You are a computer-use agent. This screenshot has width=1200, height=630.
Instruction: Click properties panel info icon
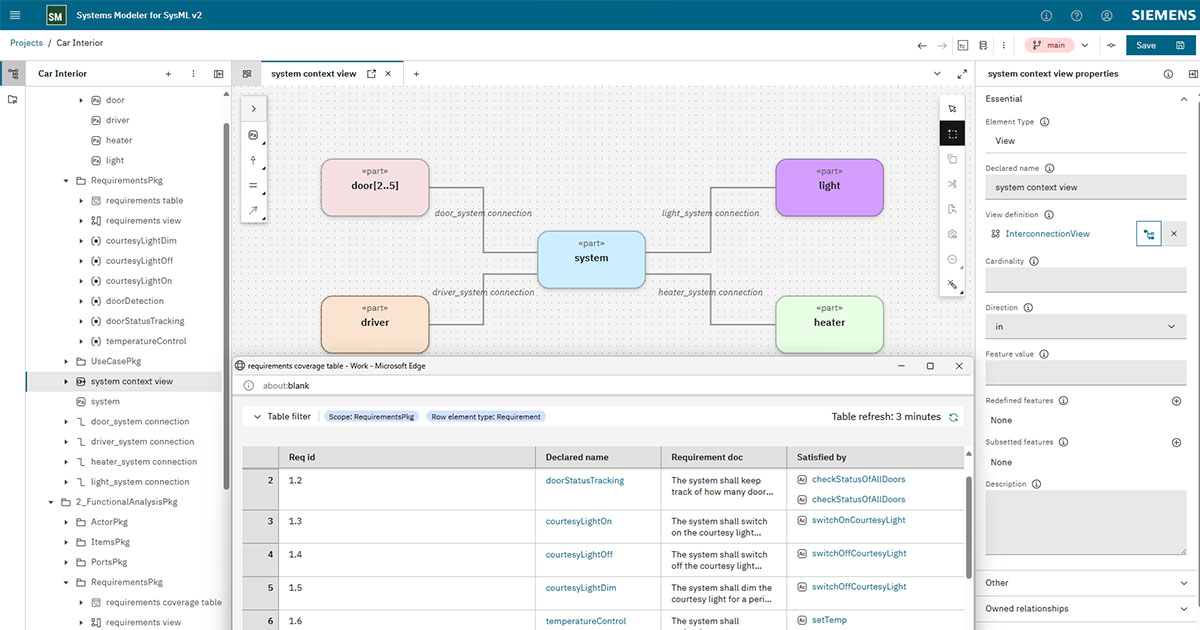tap(1168, 74)
